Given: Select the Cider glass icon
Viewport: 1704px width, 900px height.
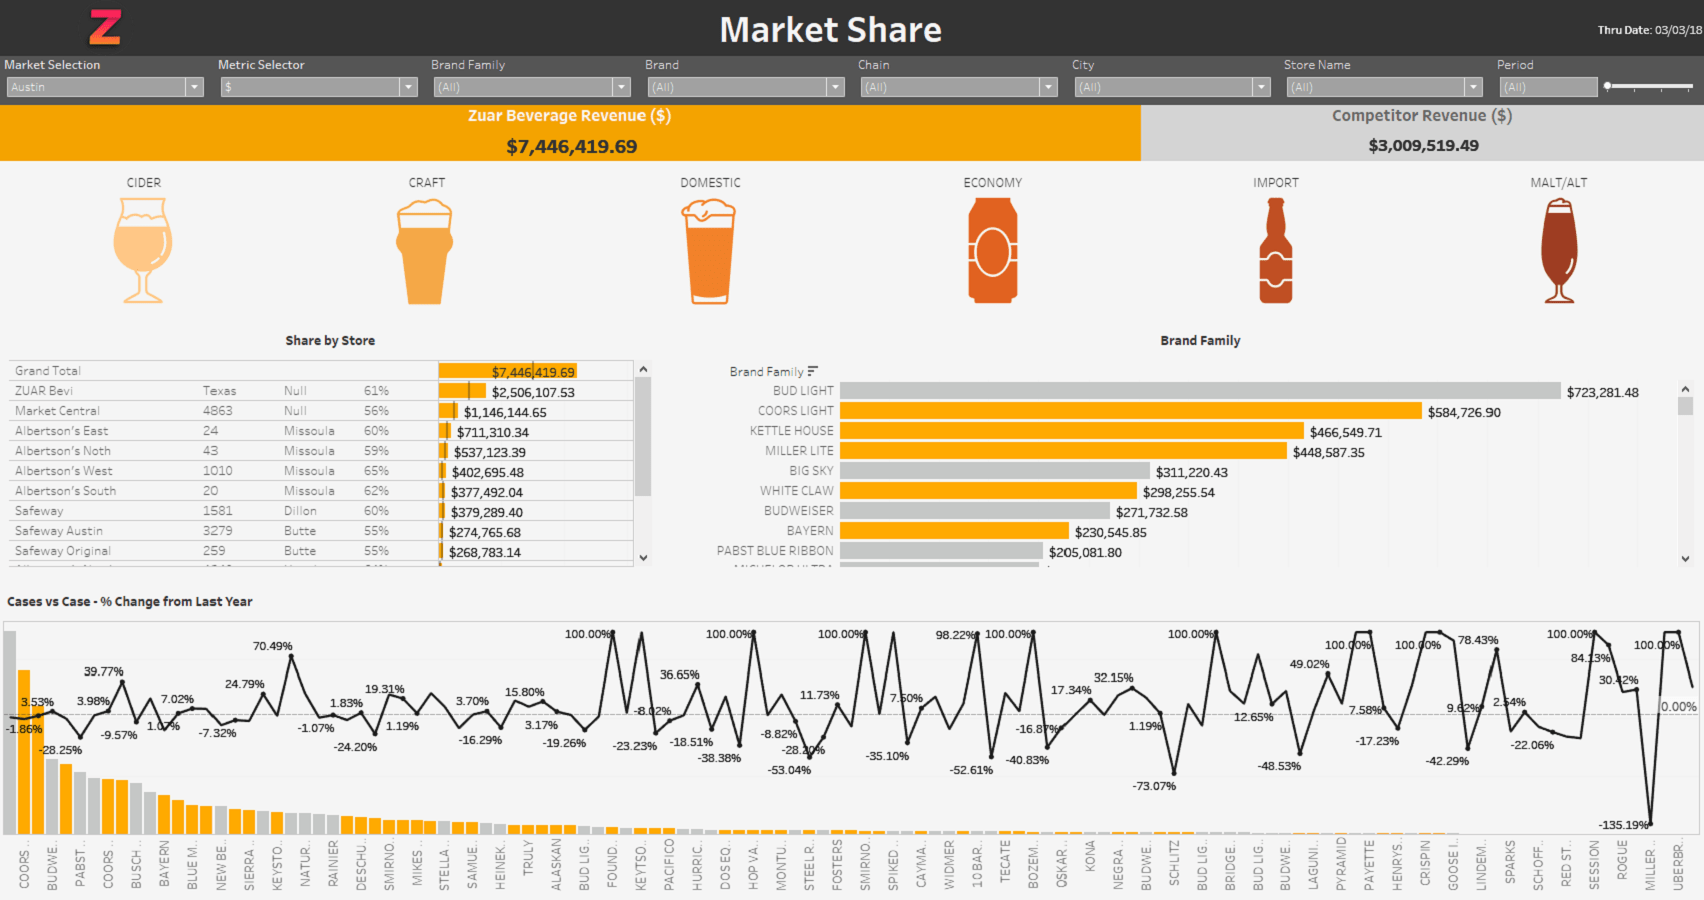Looking at the screenshot, I should [x=143, y=250].
